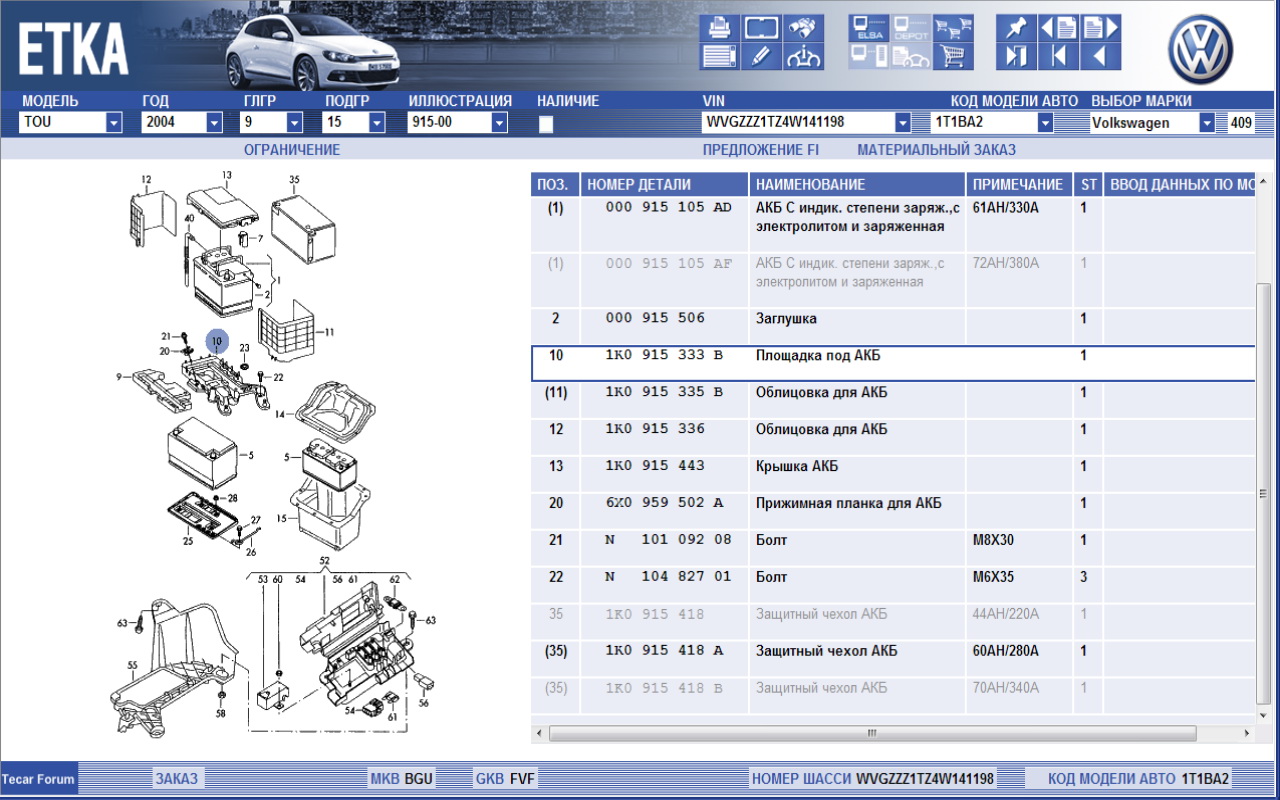The height and width of the screenshot is (800, 1280).
Task: Select the Заглушка row
Action: tap(893, 327)
